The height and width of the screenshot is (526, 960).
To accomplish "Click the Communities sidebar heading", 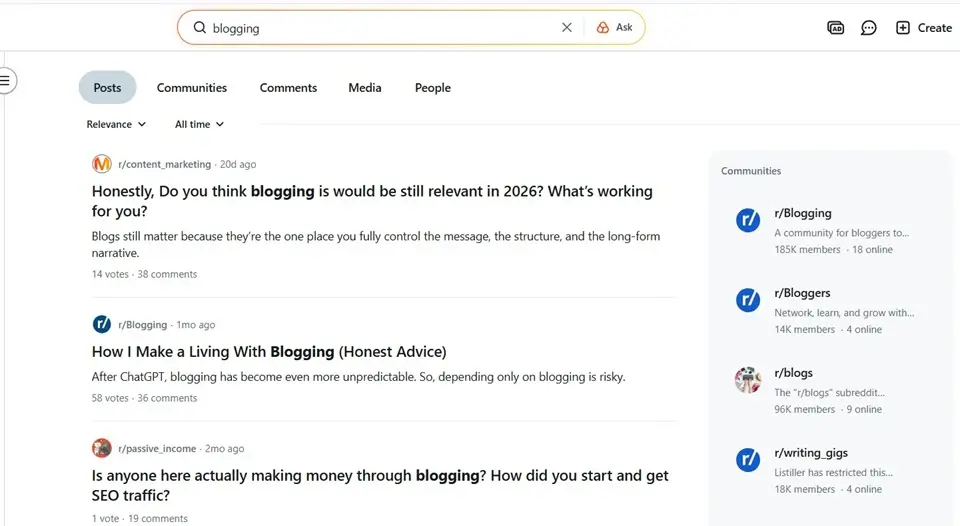I will [x=751, y=171].
